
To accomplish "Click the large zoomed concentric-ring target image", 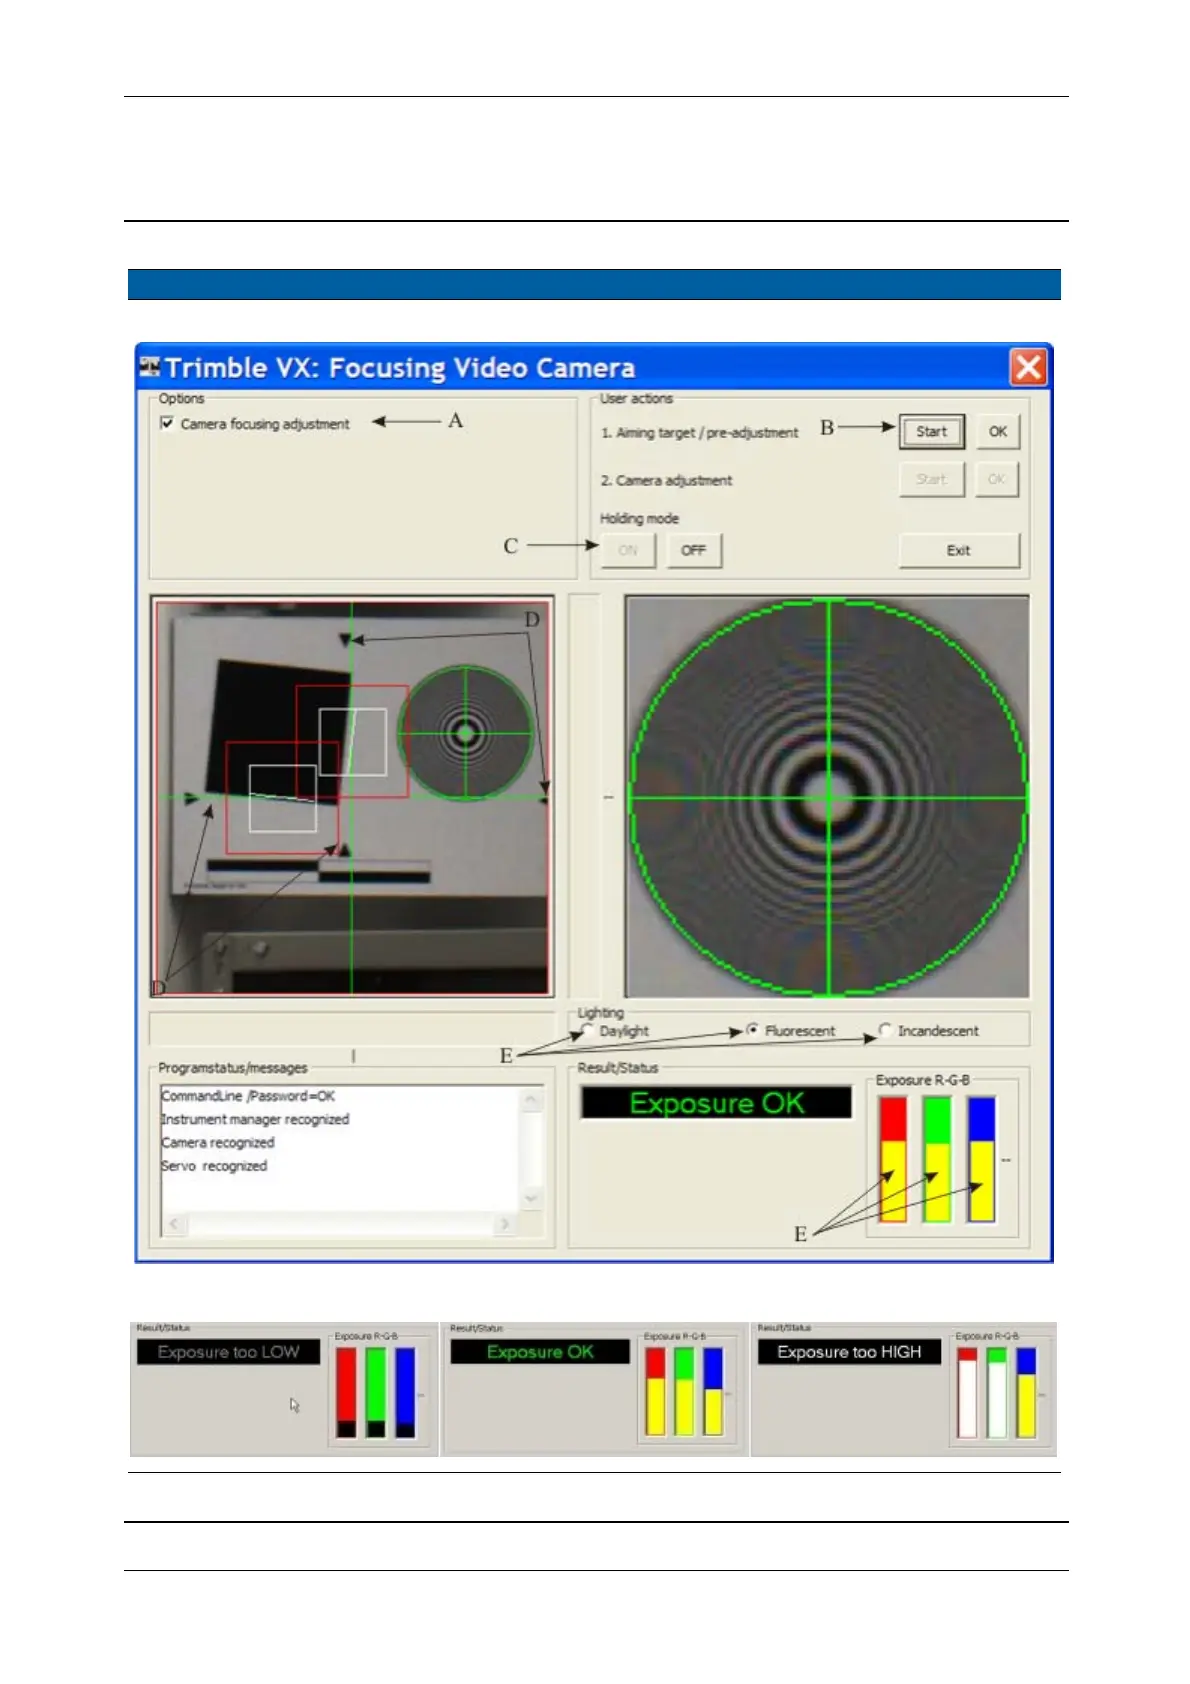I will click(827, 797).
